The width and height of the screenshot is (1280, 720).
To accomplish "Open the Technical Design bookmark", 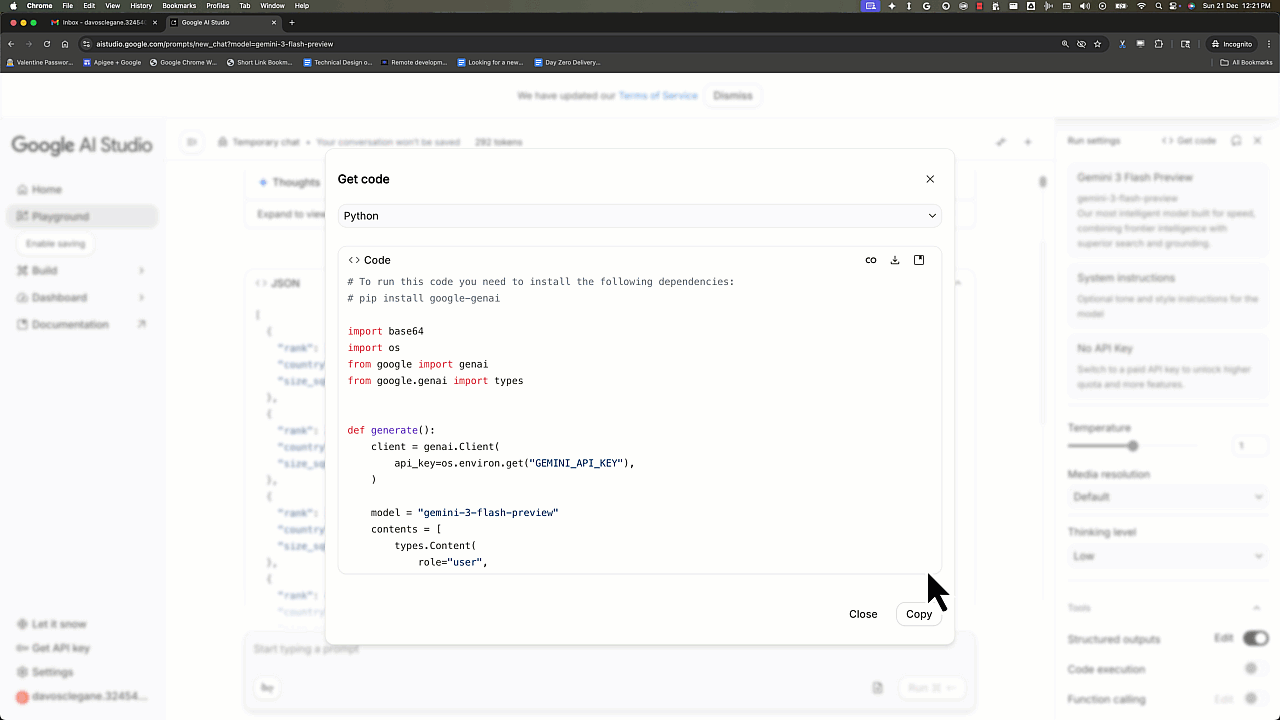I will click(338, 62).
